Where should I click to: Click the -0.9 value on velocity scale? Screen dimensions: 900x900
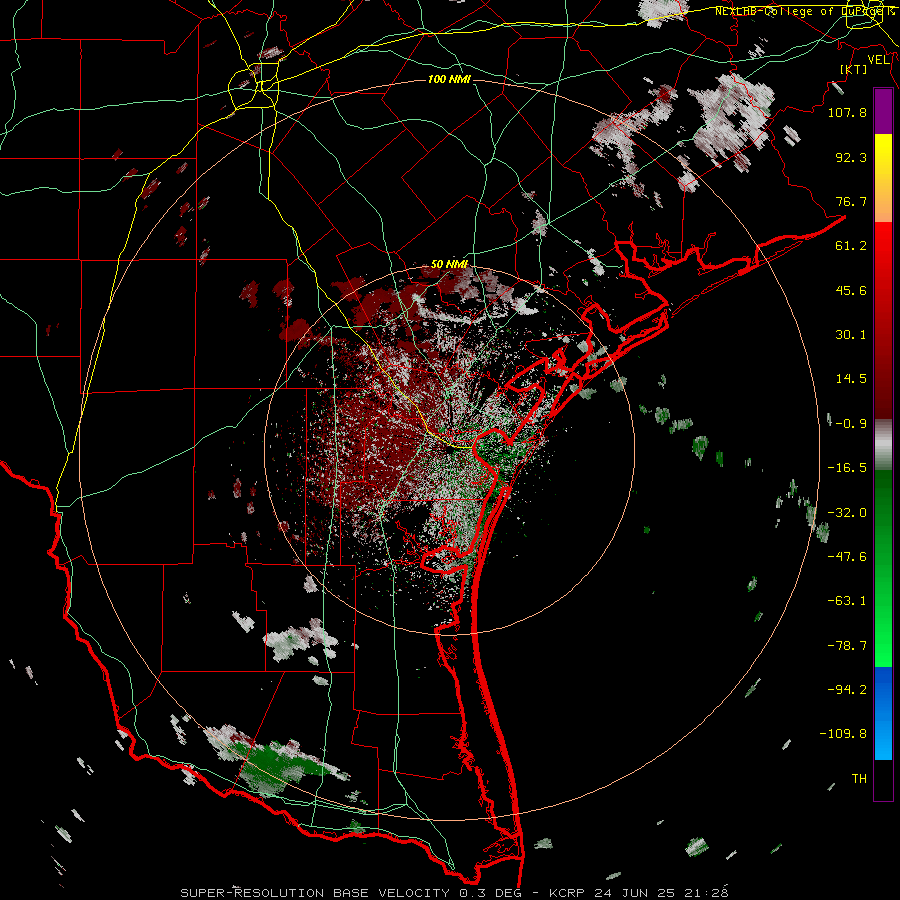(851, 424)
